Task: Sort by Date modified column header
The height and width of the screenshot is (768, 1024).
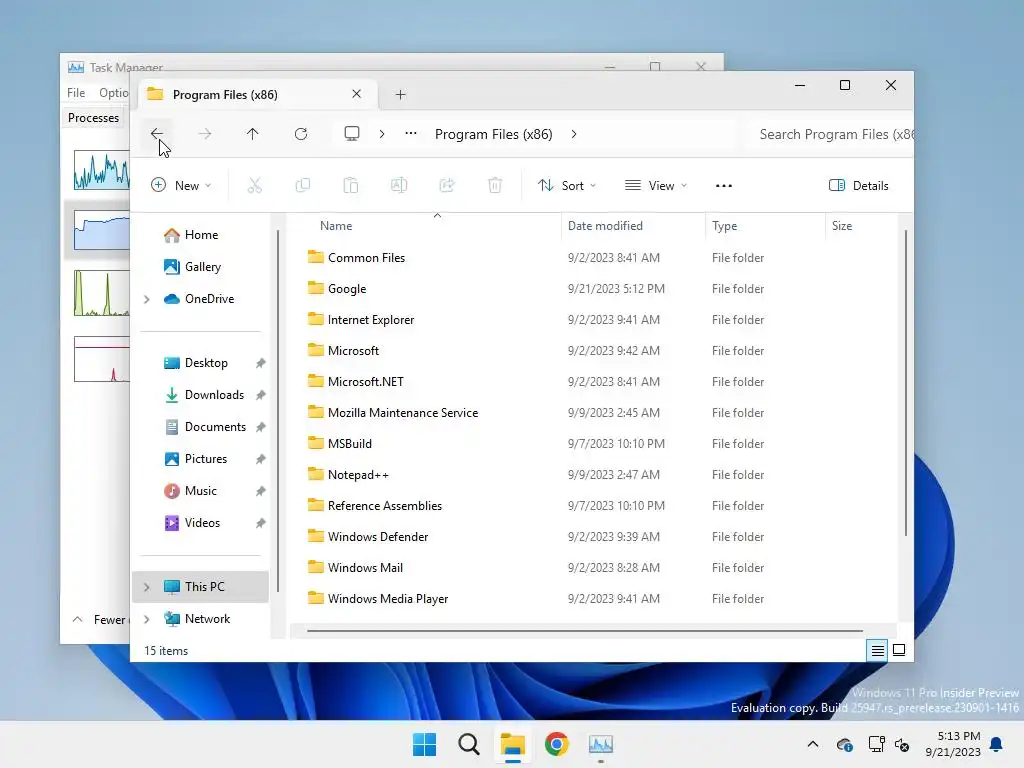Action: click(x=633, y=225)
